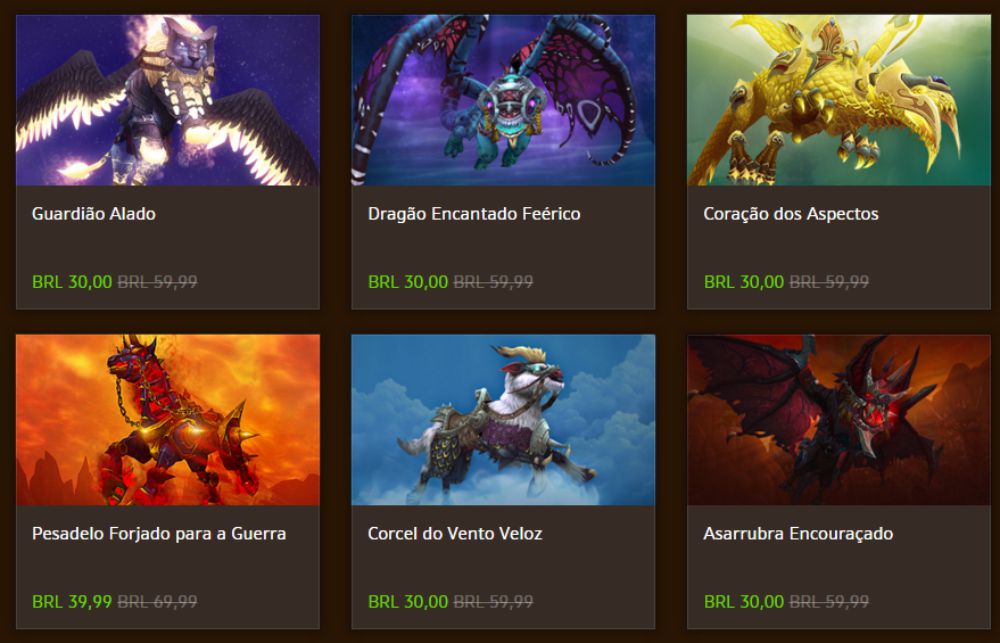Screen dimensions: 1000x643
Task: Open the Corcel do Vento Veloz image
Action: (x=503, y=420)
